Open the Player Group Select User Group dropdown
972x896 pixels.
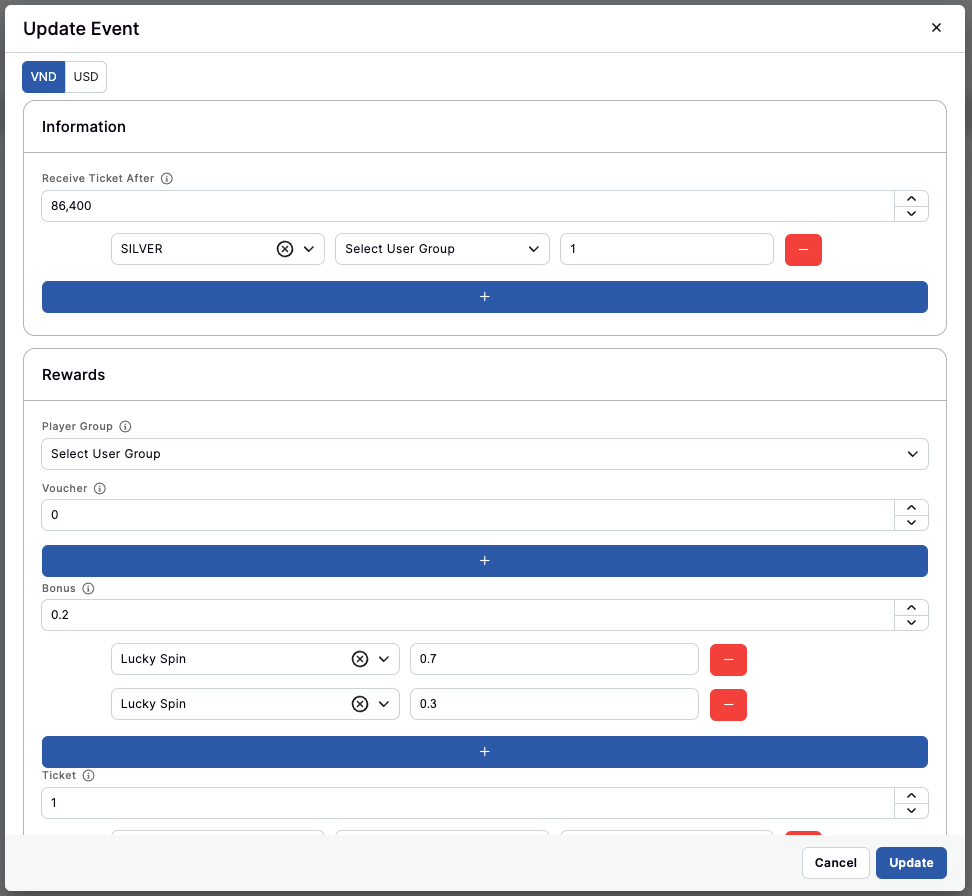(x=484, y=454)
